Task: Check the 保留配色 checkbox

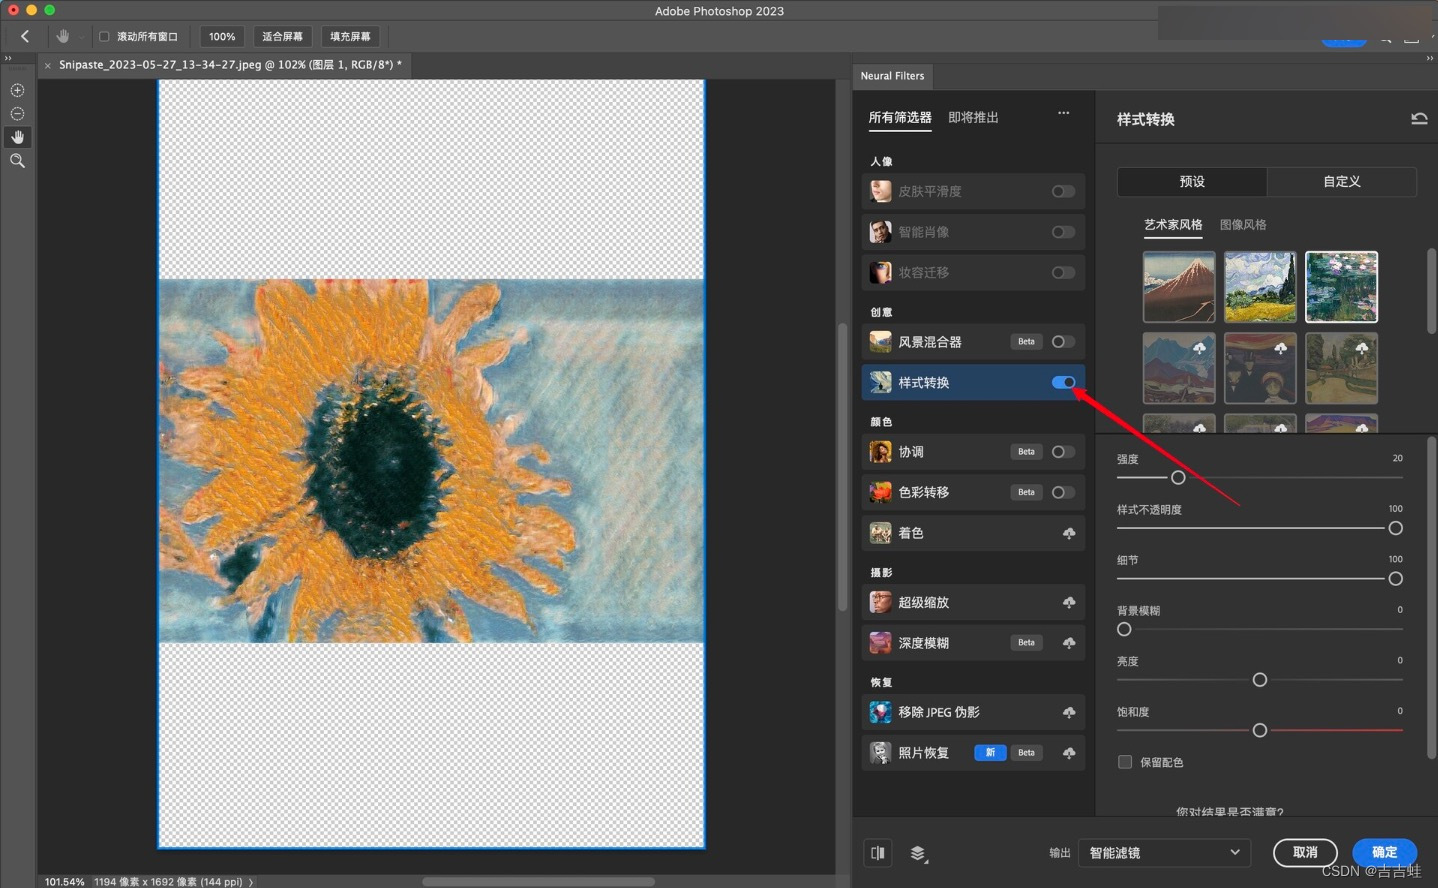Action: click(x=1125, y=762)
